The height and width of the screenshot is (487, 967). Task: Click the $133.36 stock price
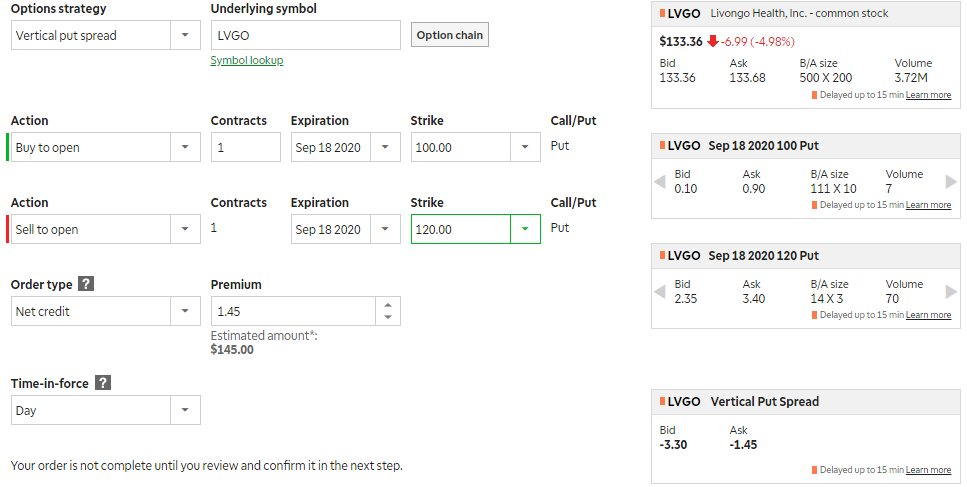point(681,41)
